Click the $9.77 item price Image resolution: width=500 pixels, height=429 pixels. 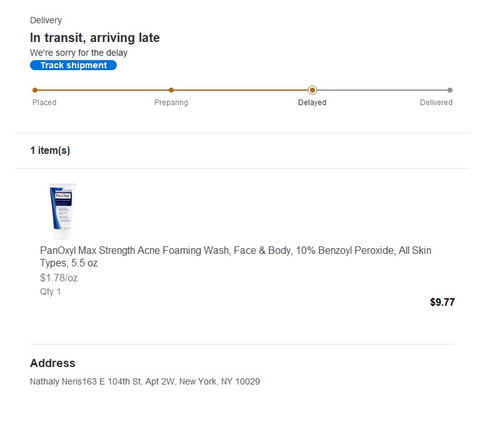pyautogui.click(x=442, y=302)
